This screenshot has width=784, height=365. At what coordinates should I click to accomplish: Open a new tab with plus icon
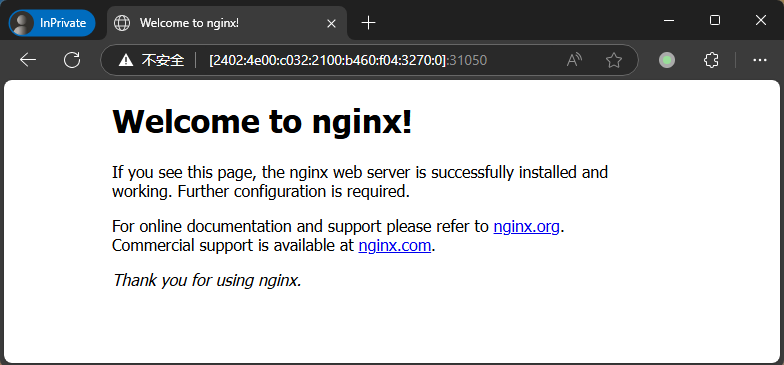click(368, 22)
